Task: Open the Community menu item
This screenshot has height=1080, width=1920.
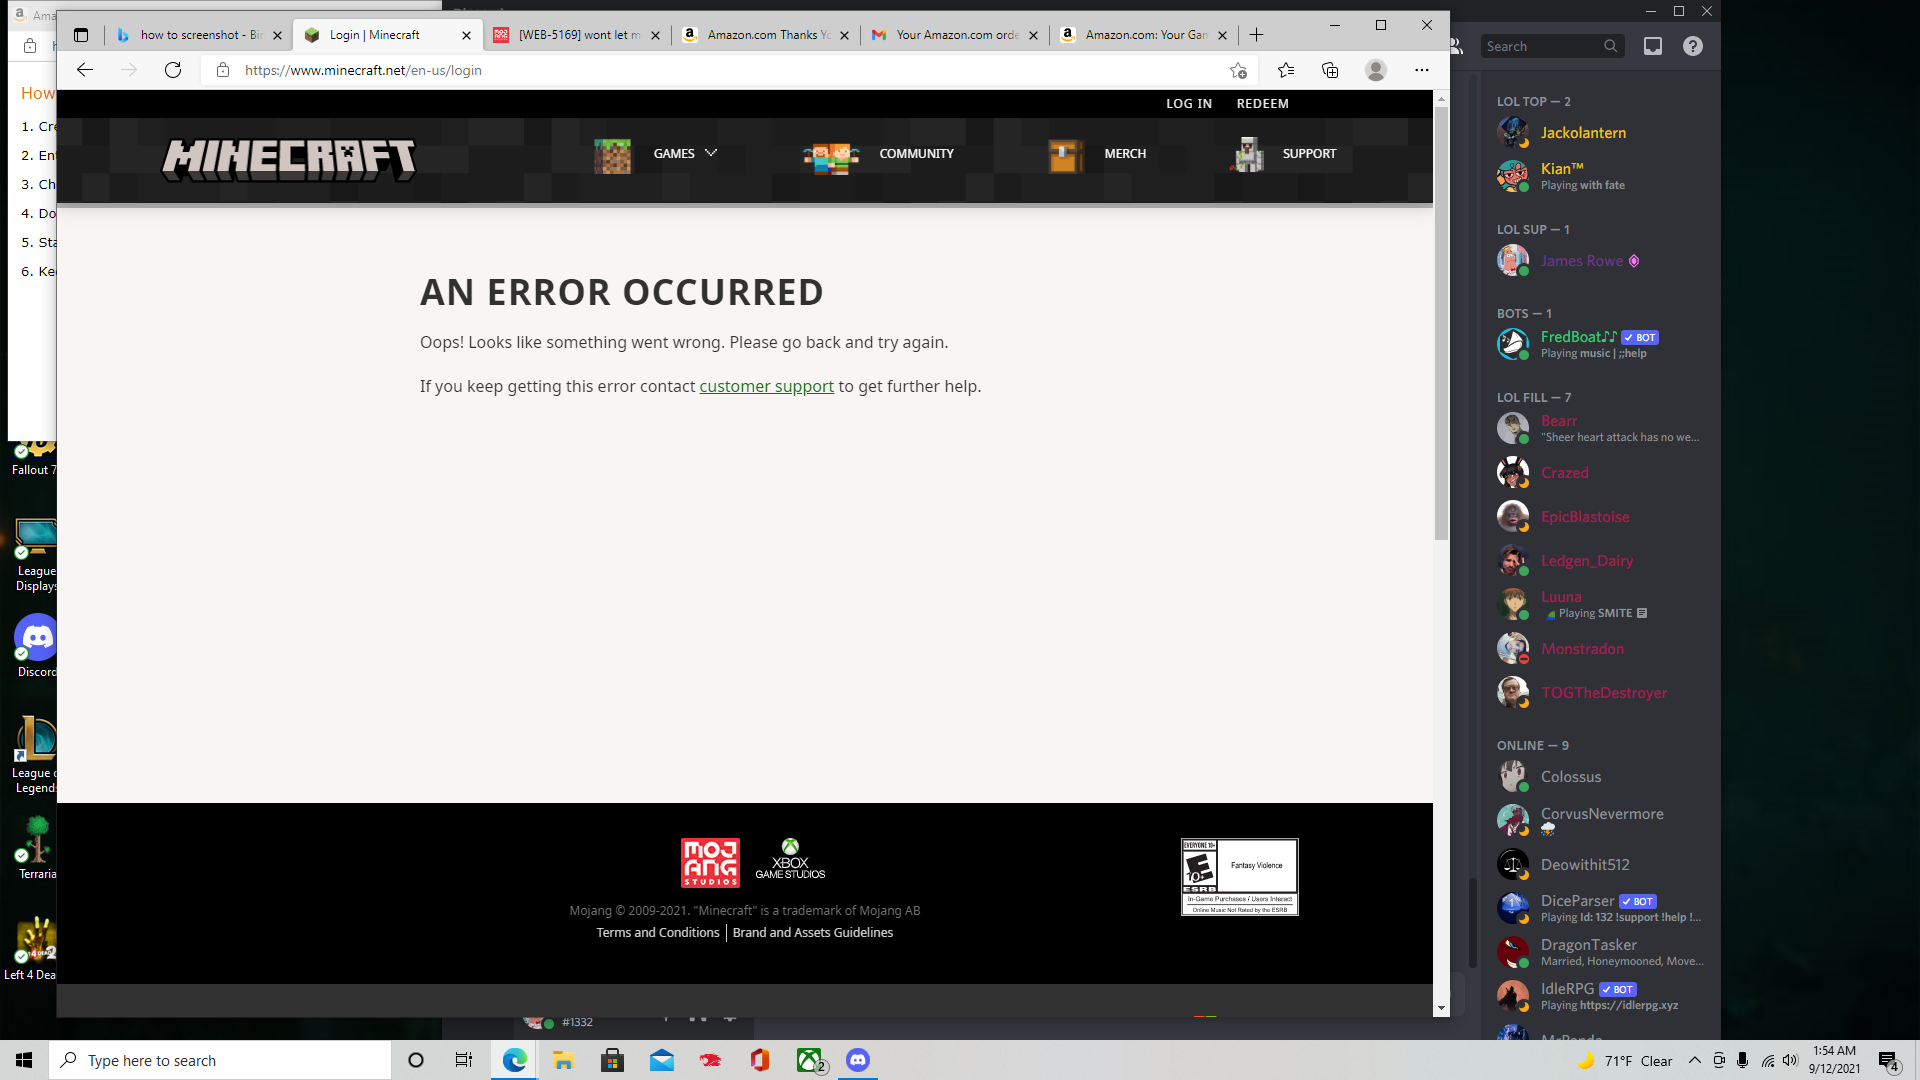Action: (x=916, y=154)
